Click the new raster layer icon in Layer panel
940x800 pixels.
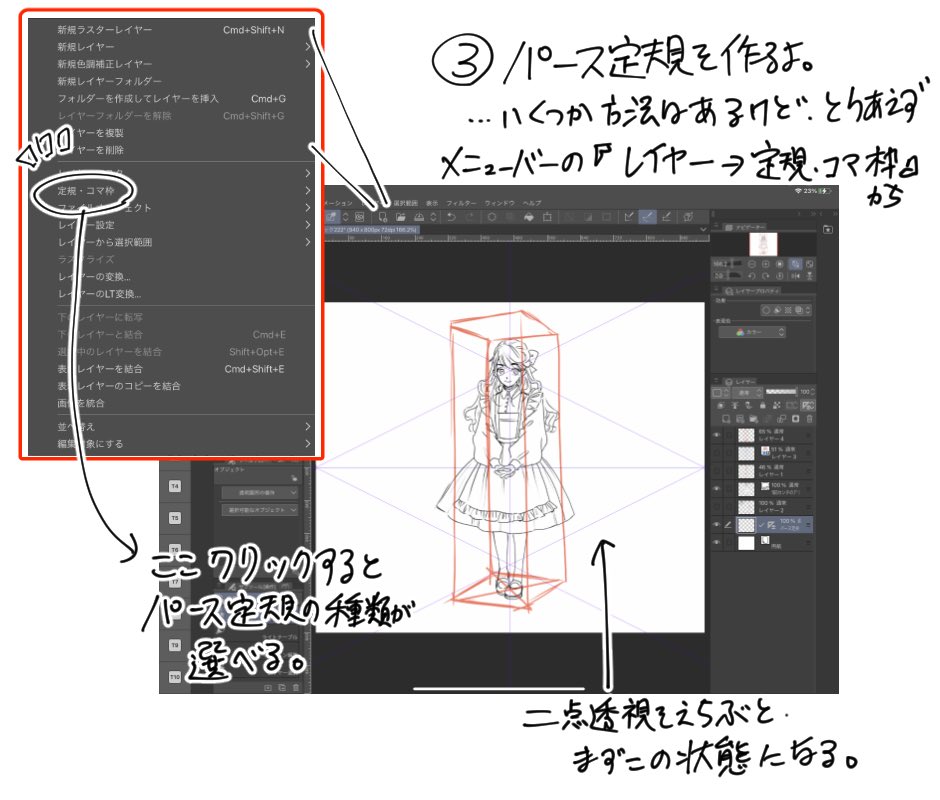coord(726,419)
